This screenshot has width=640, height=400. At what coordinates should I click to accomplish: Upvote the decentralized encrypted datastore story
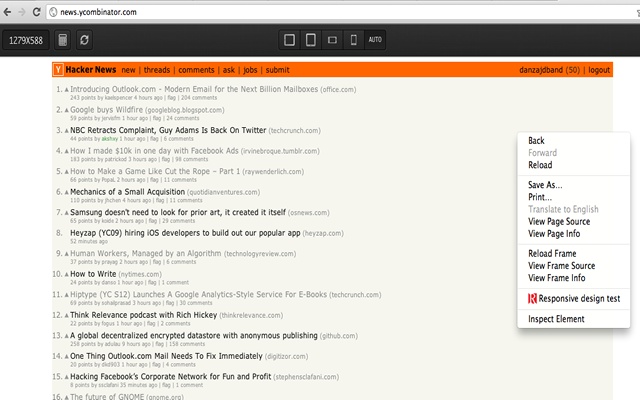(67, 336)
